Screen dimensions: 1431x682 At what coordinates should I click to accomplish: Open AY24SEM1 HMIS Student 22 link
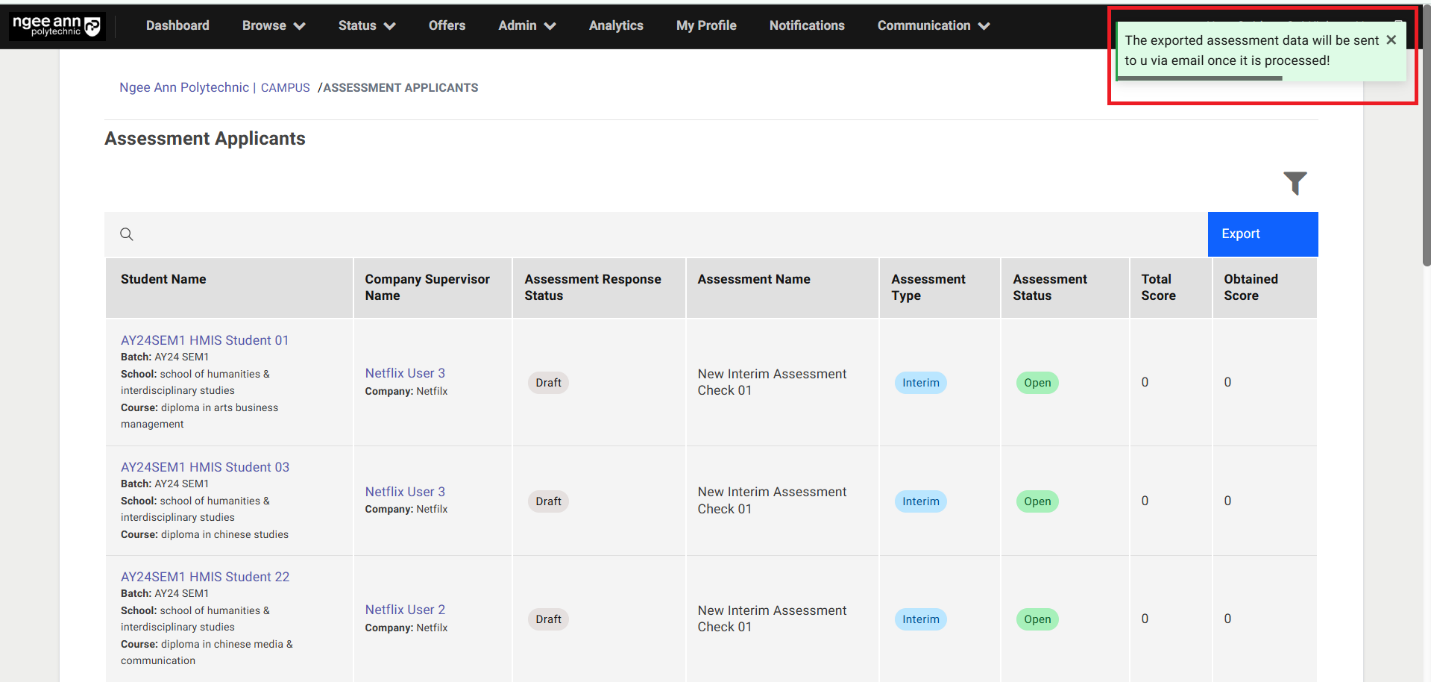point(205,577)
